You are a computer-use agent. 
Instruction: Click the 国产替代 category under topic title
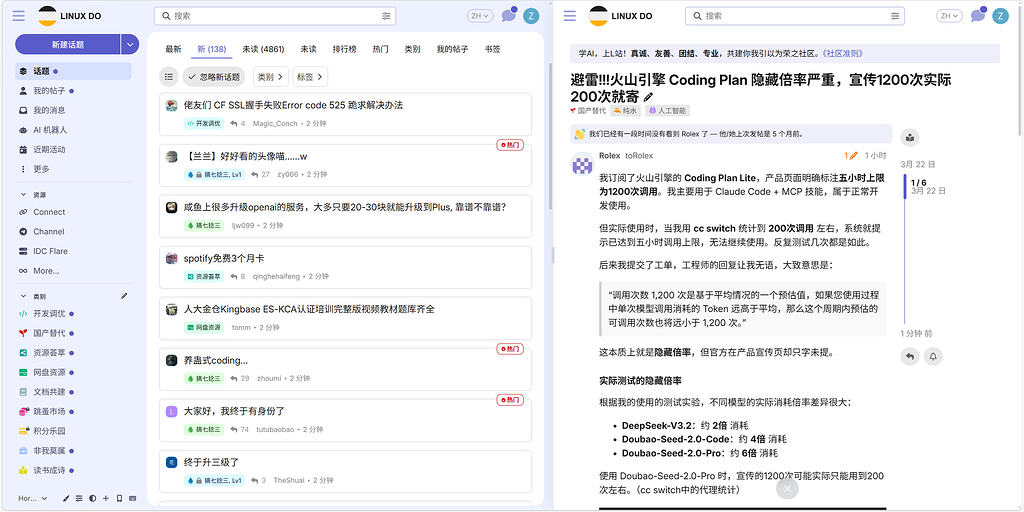coord(588,111)
